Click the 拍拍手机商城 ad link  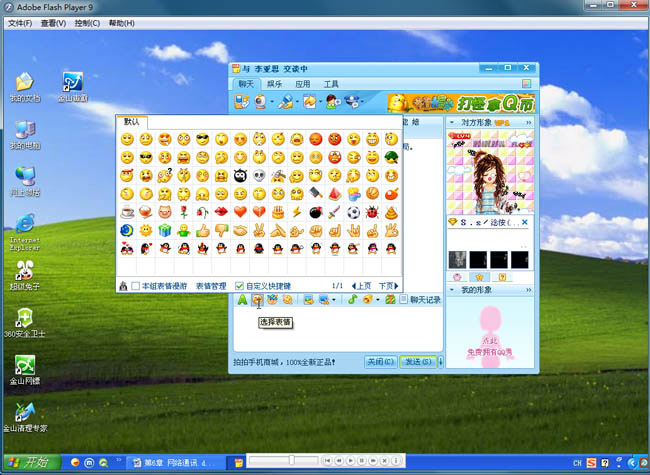[284, 362]
